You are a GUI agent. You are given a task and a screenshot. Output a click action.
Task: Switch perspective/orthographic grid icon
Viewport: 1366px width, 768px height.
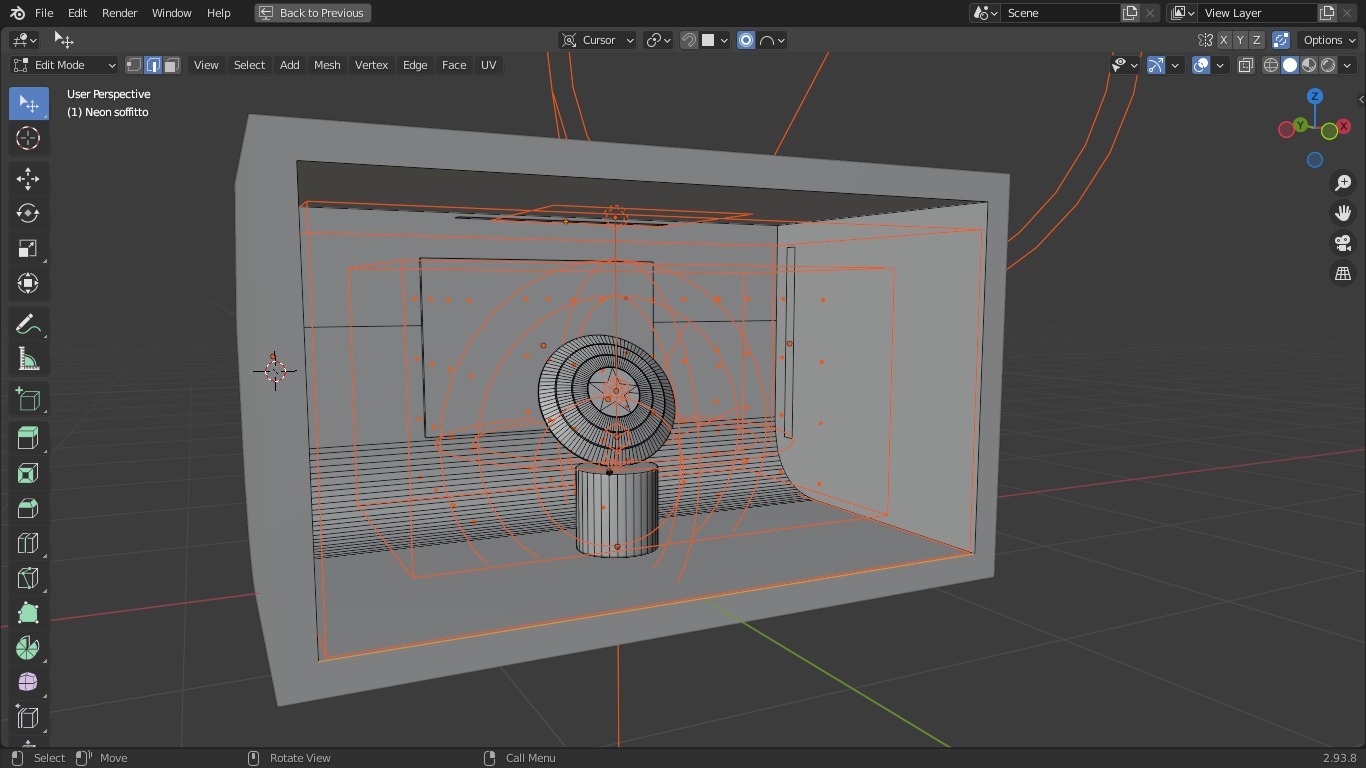1343,273
